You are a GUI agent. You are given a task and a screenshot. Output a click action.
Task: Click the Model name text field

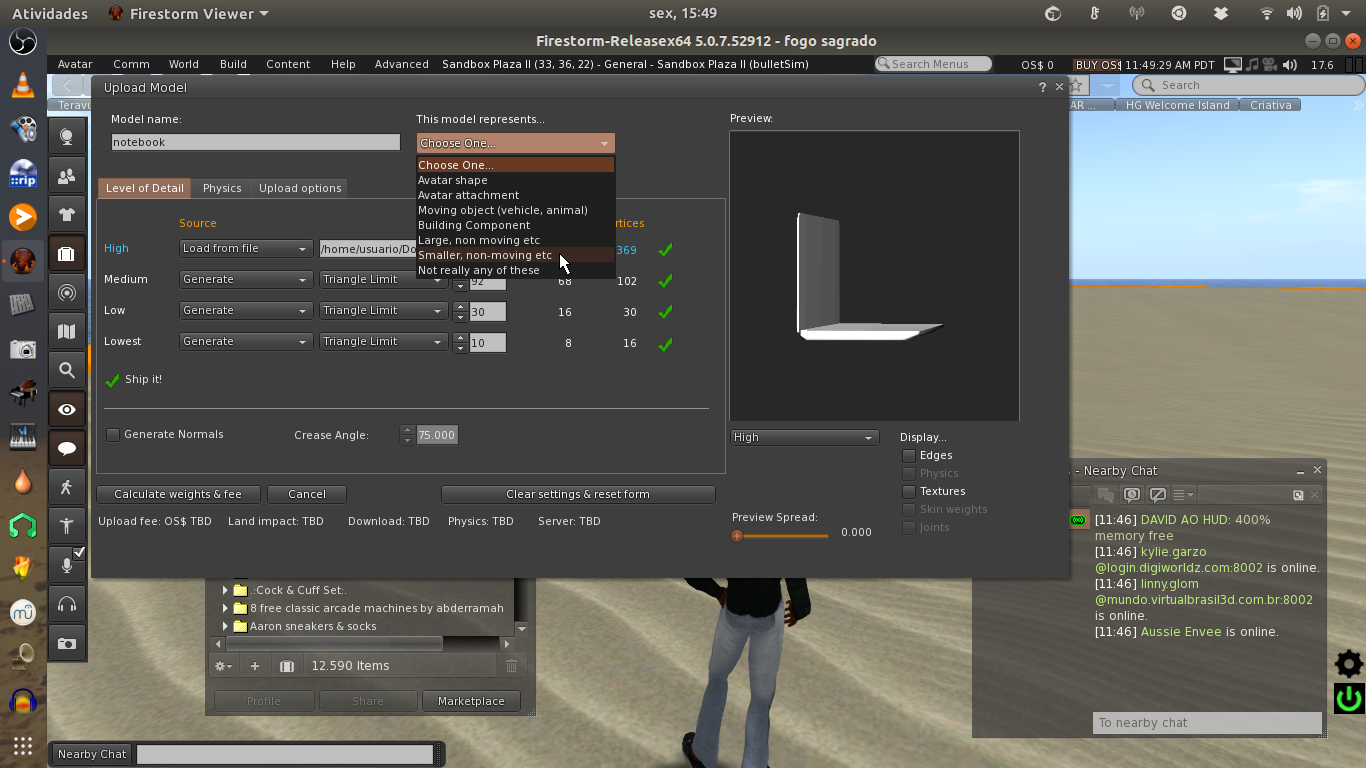coord(254,141)
